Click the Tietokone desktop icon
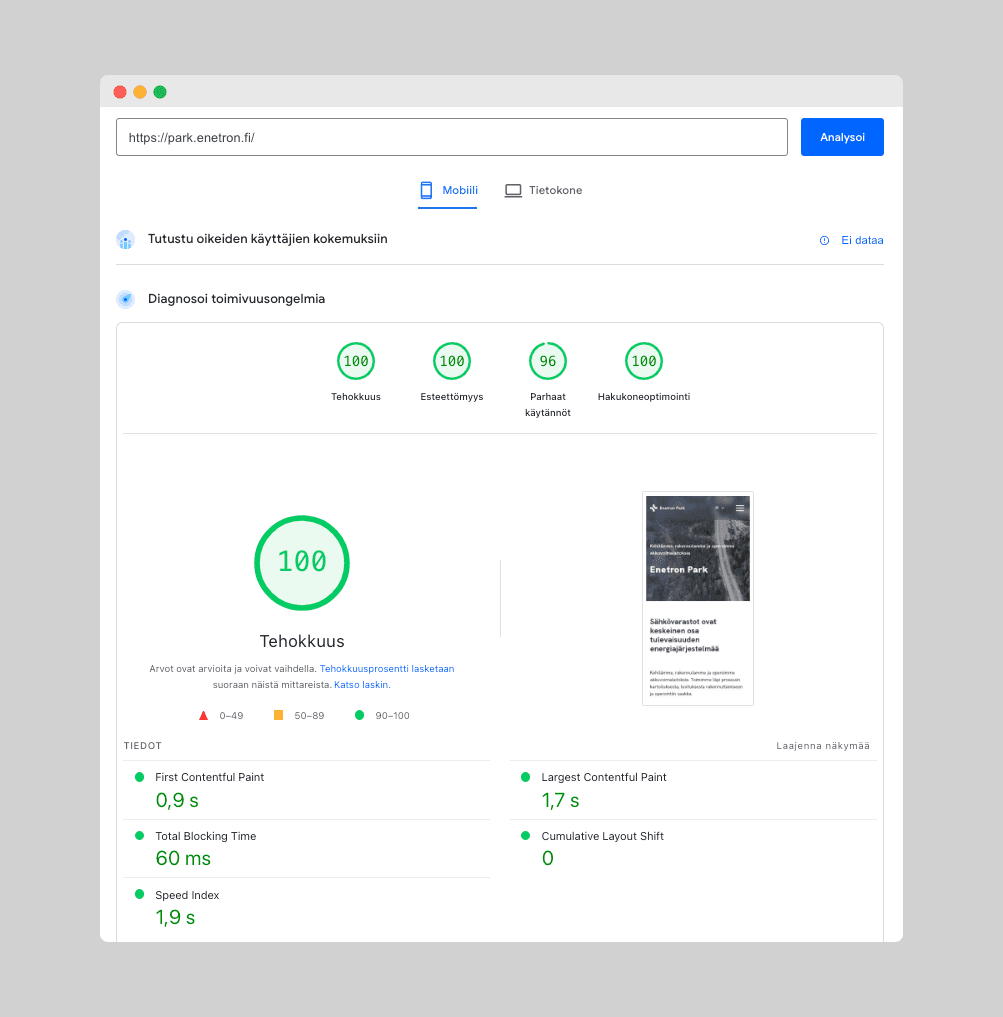The height and width of the screenshot is (1017, 1003). click(x=513, y=190)
